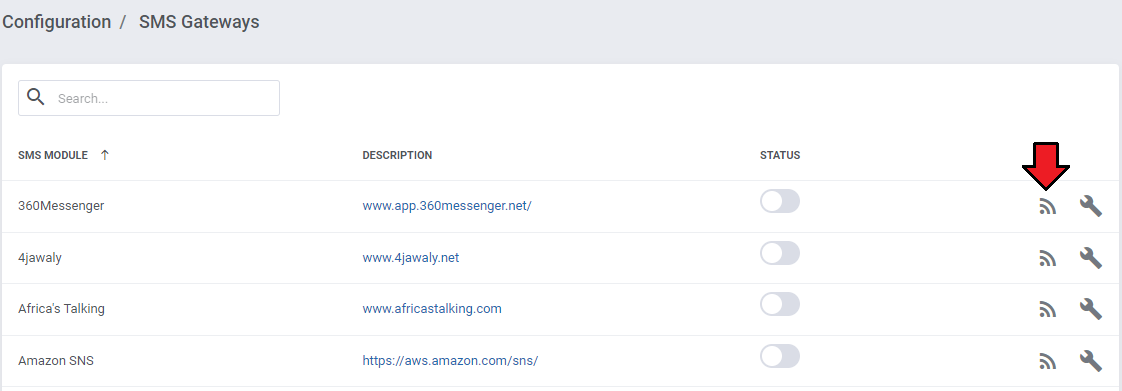The image size is (1122, 391).
Task: Click the signal icon for Amazon SNS
Action: (1048, 362)
